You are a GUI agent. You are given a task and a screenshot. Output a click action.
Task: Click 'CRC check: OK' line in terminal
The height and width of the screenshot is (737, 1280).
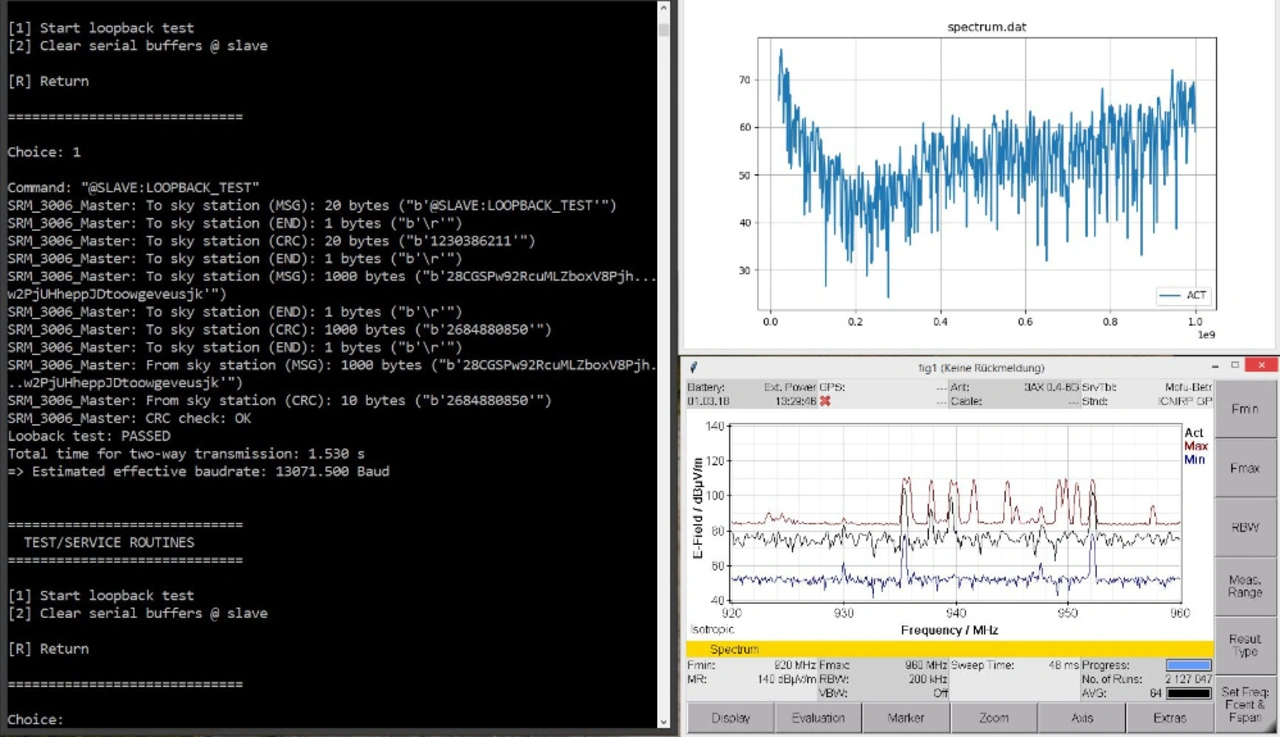(130, 418)
